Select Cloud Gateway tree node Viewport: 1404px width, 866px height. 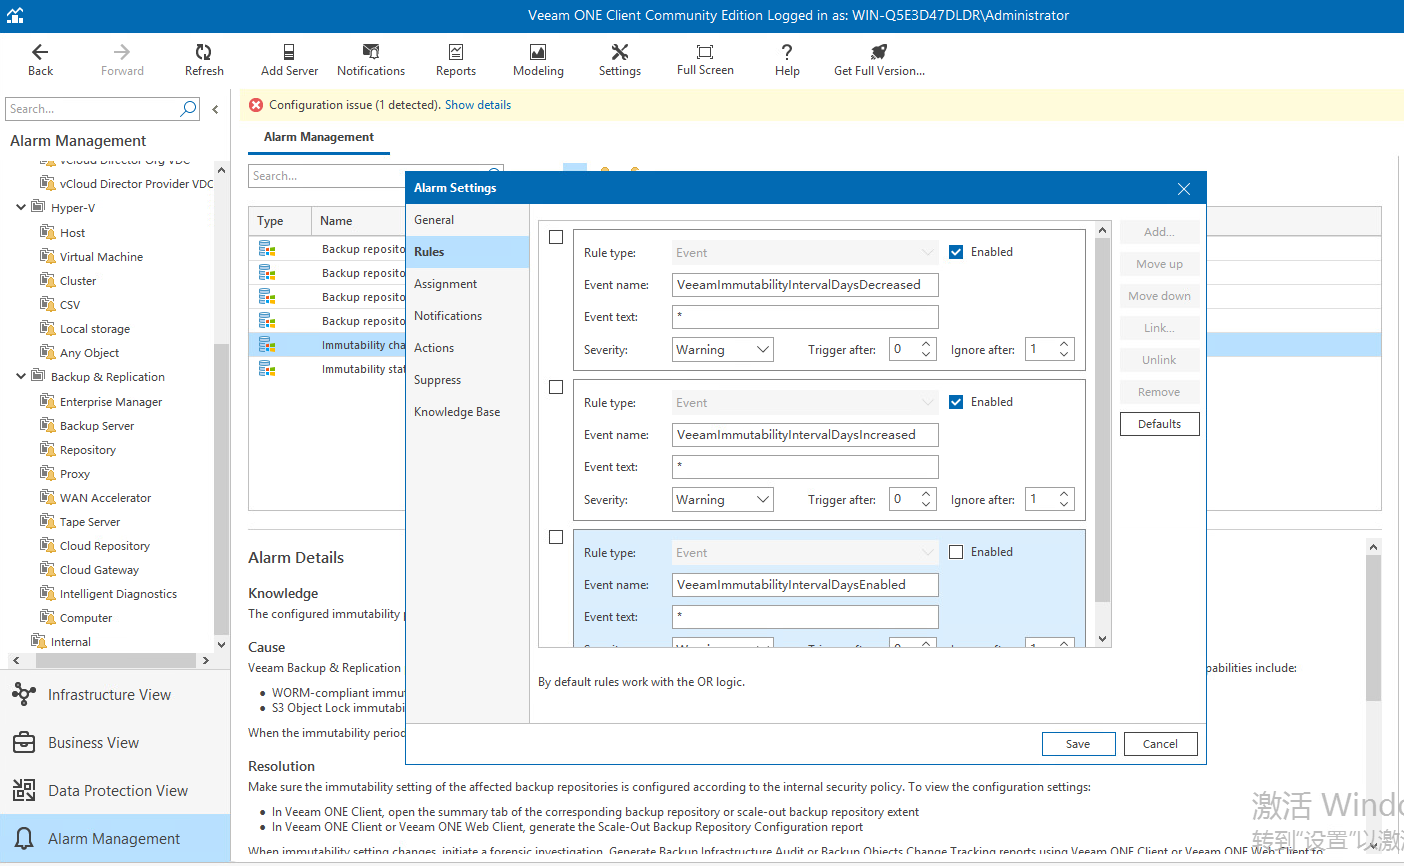click(x=99, y=570)
